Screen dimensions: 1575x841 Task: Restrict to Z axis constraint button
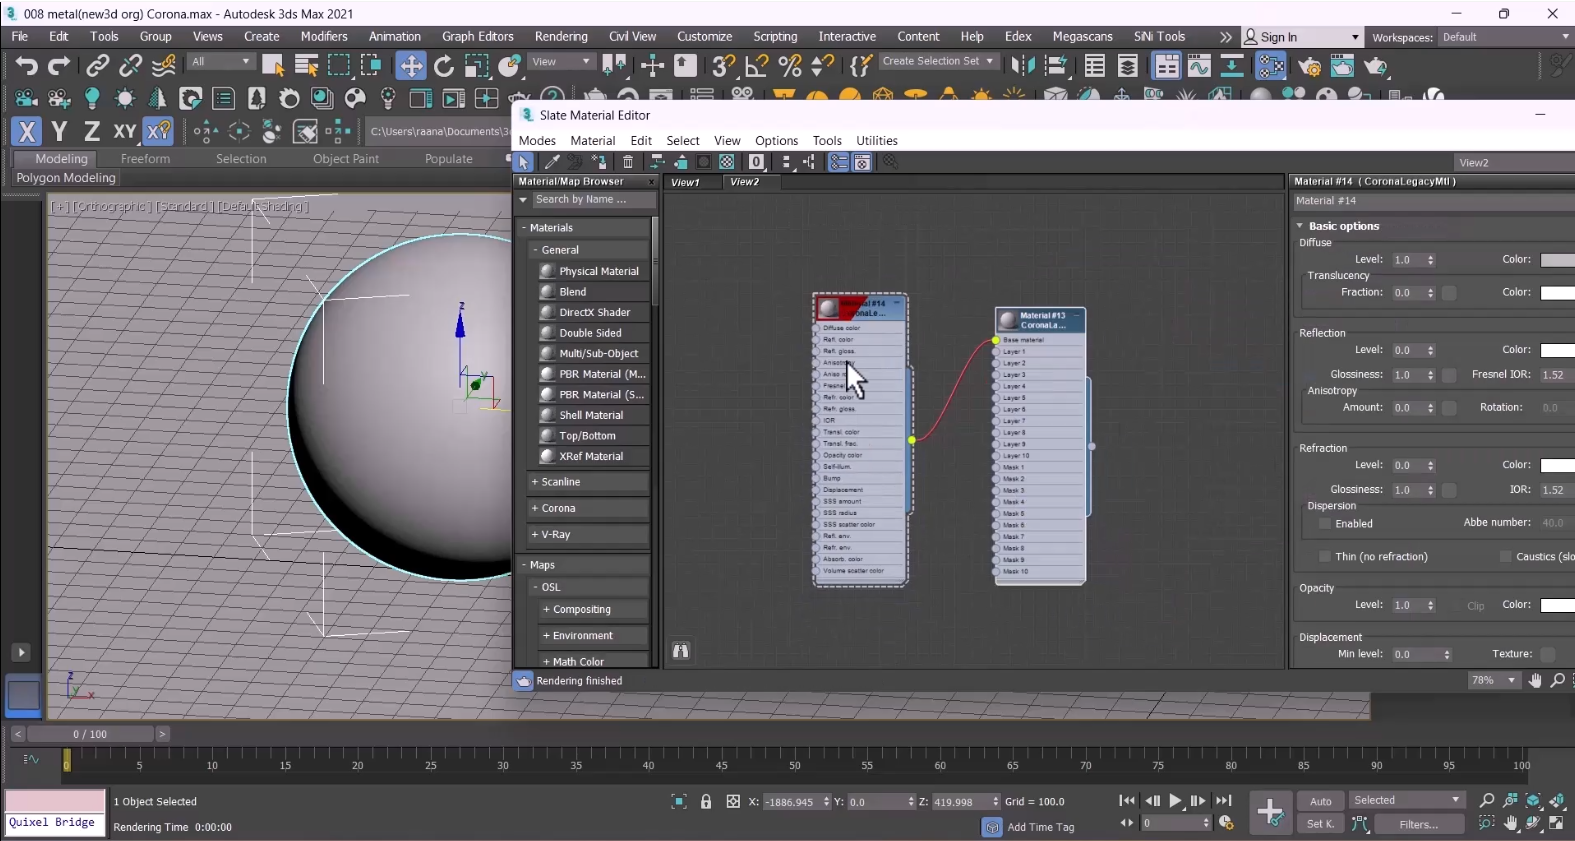[x=91, y=131]
